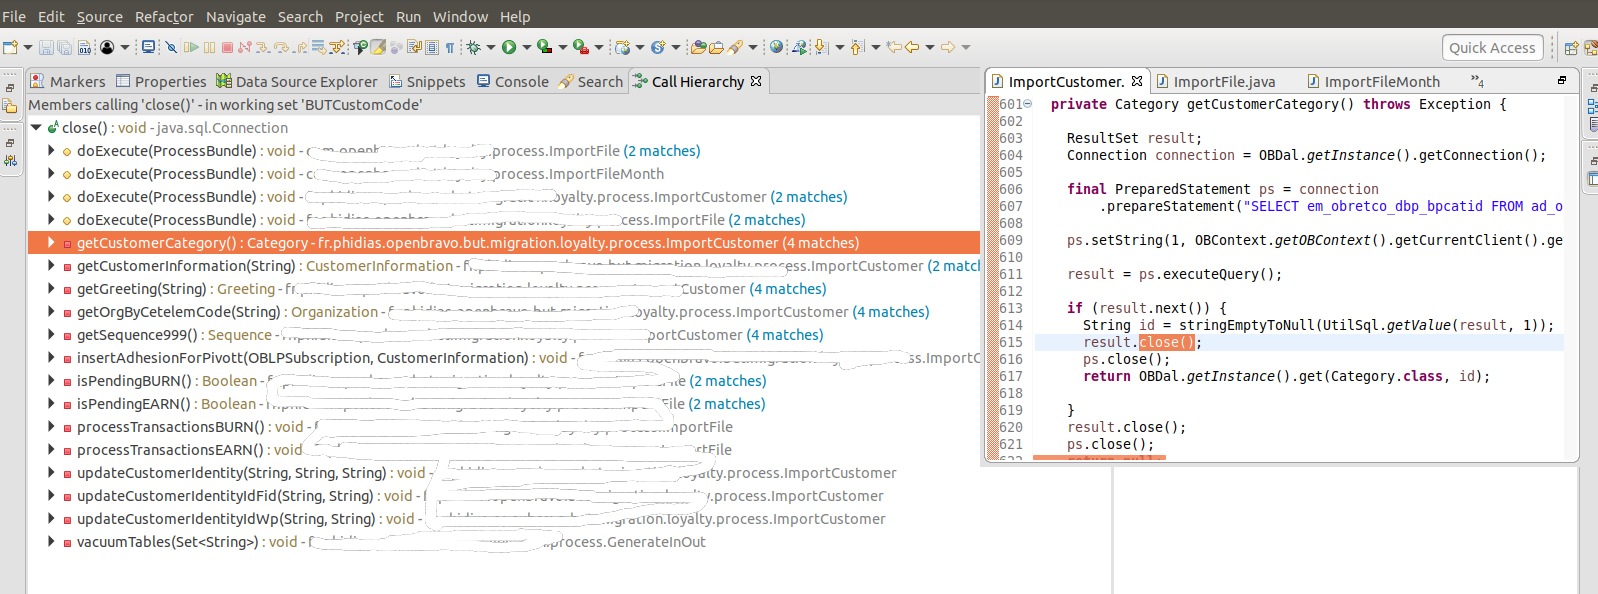Select the vacuumTables(Set<String>) tree item
The height and width of the screenshot is (594, 1598).
pos(167,542)
